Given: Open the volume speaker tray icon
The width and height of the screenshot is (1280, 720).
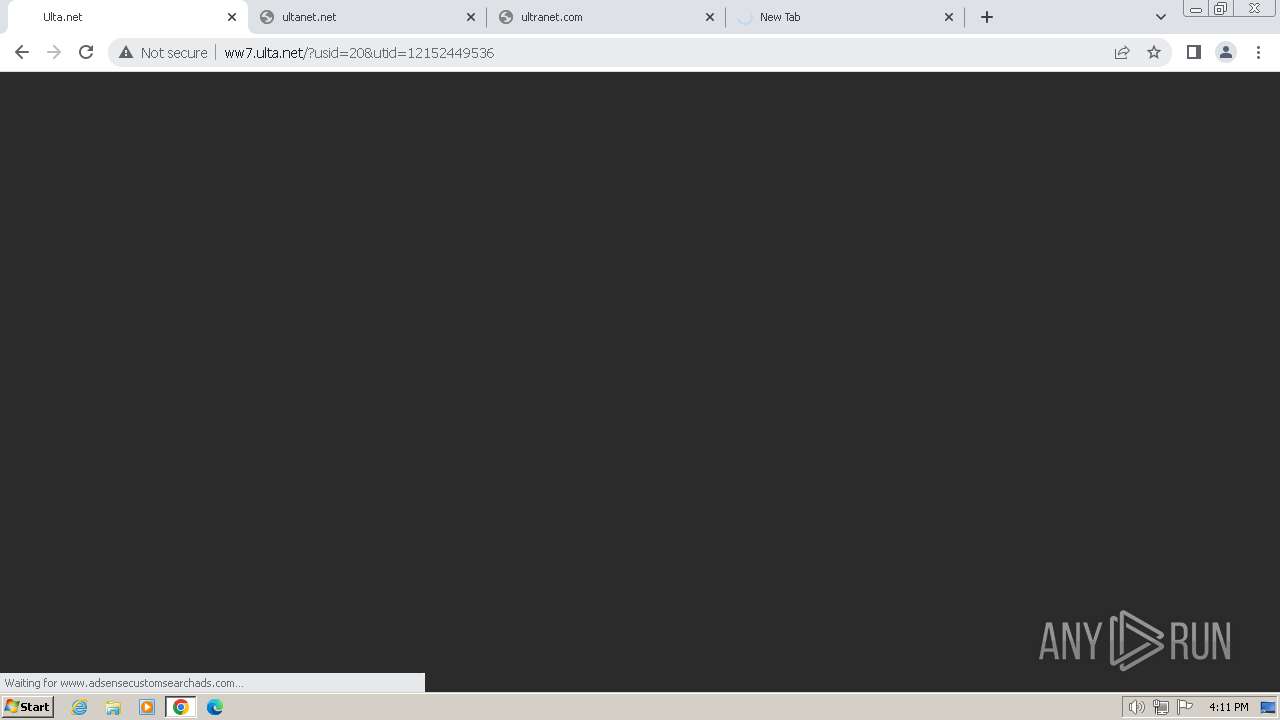Looking at the screenshot, I should 1136,707.
